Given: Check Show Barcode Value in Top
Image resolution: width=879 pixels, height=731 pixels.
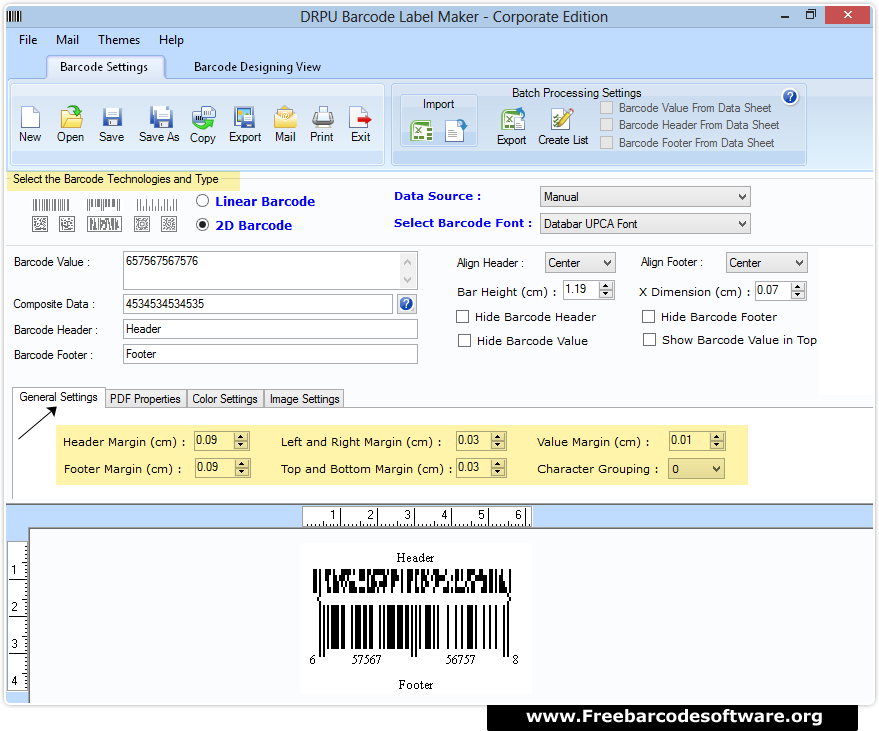Looking at the screenshot, I should point(649,340).
